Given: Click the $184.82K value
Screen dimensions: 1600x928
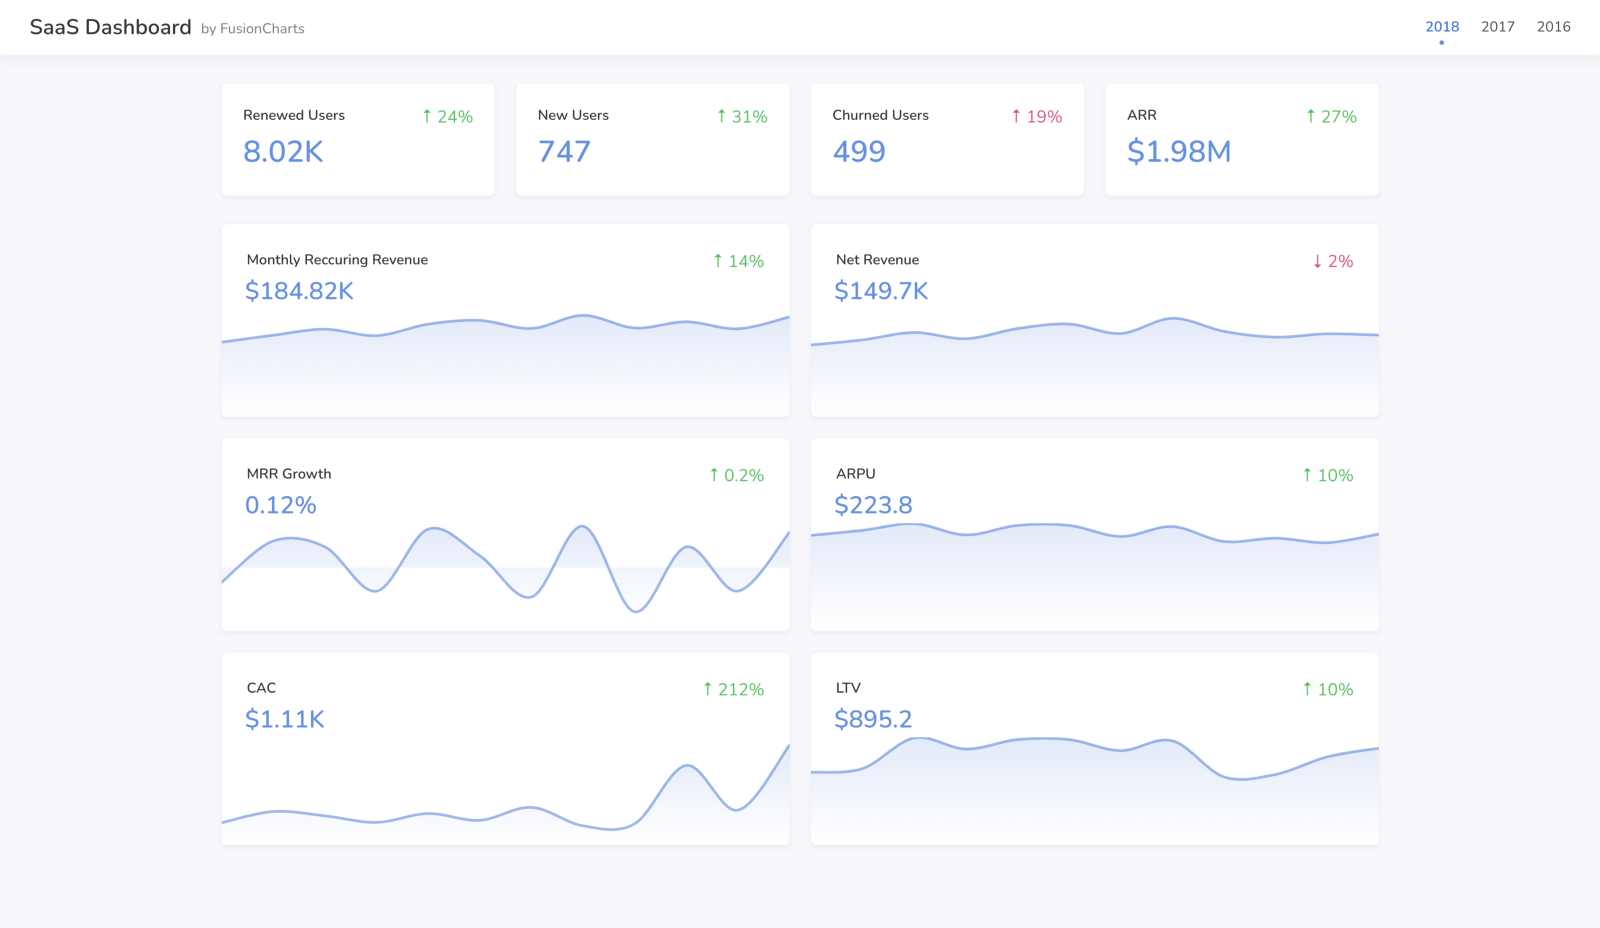Looking at the screenshot, I should tap(299, 291).
